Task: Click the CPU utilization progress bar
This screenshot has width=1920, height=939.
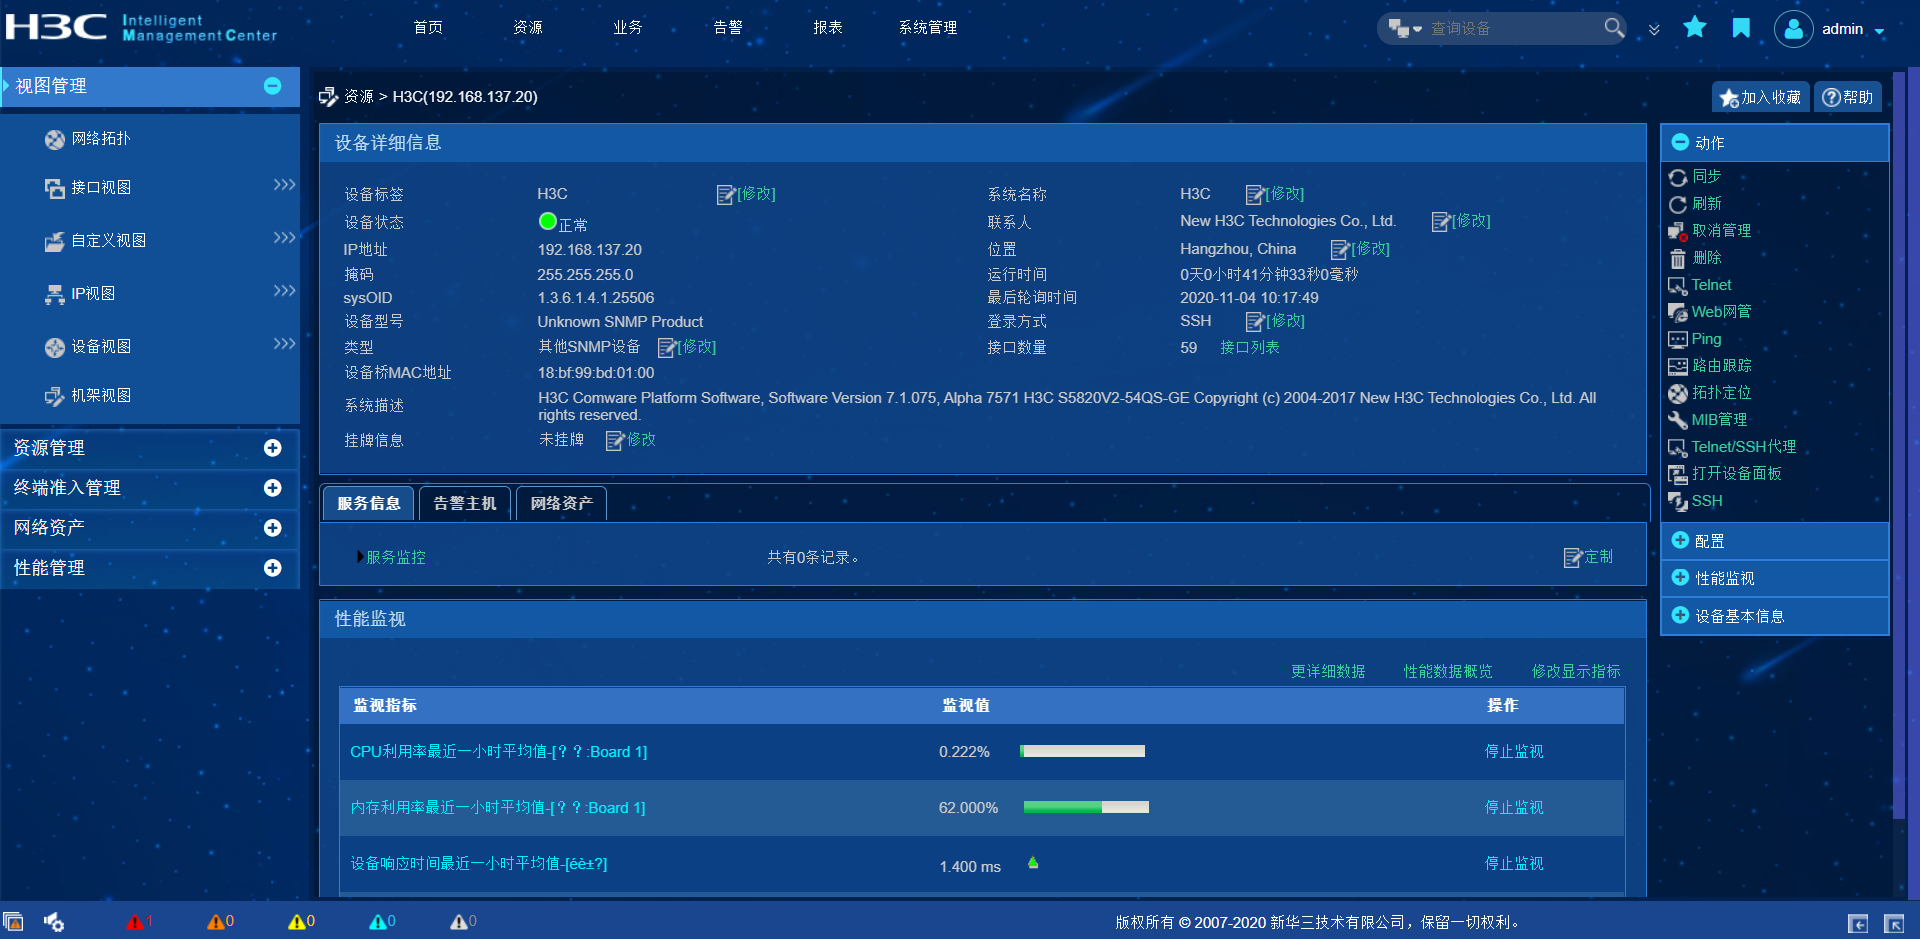Action: point(1082,751)
